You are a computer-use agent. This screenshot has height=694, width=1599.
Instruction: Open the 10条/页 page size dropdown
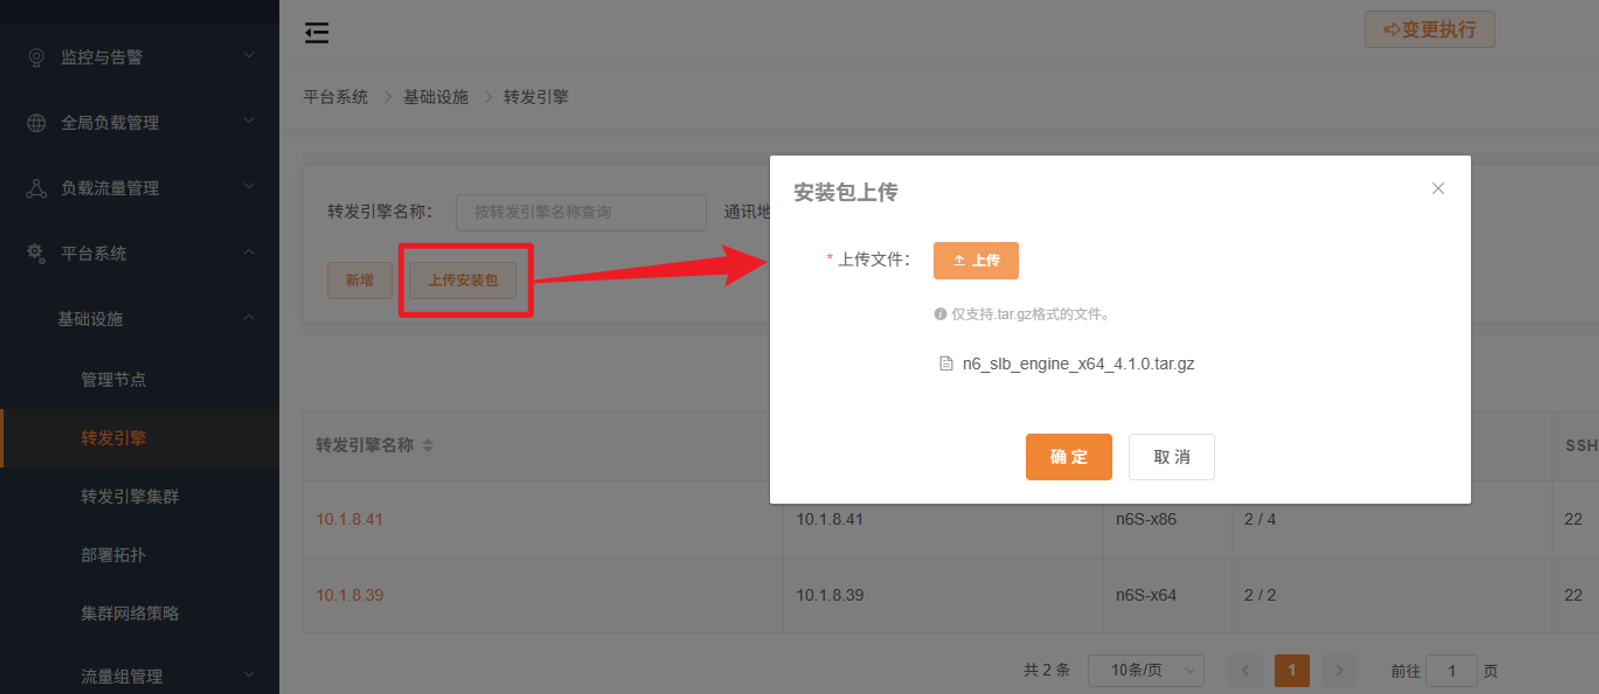point(1146,670)
